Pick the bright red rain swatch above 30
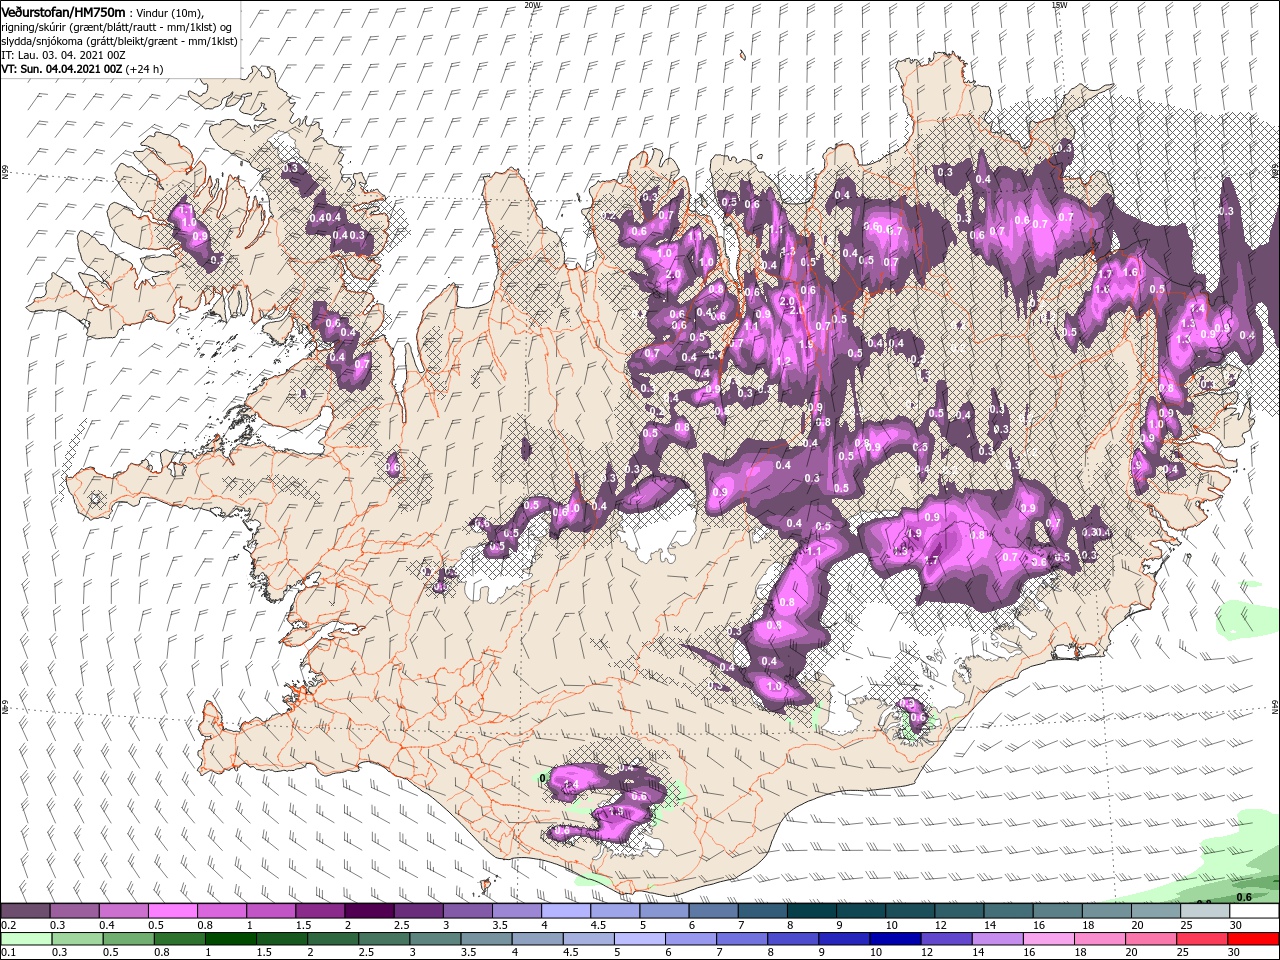 pos(1252,939)
